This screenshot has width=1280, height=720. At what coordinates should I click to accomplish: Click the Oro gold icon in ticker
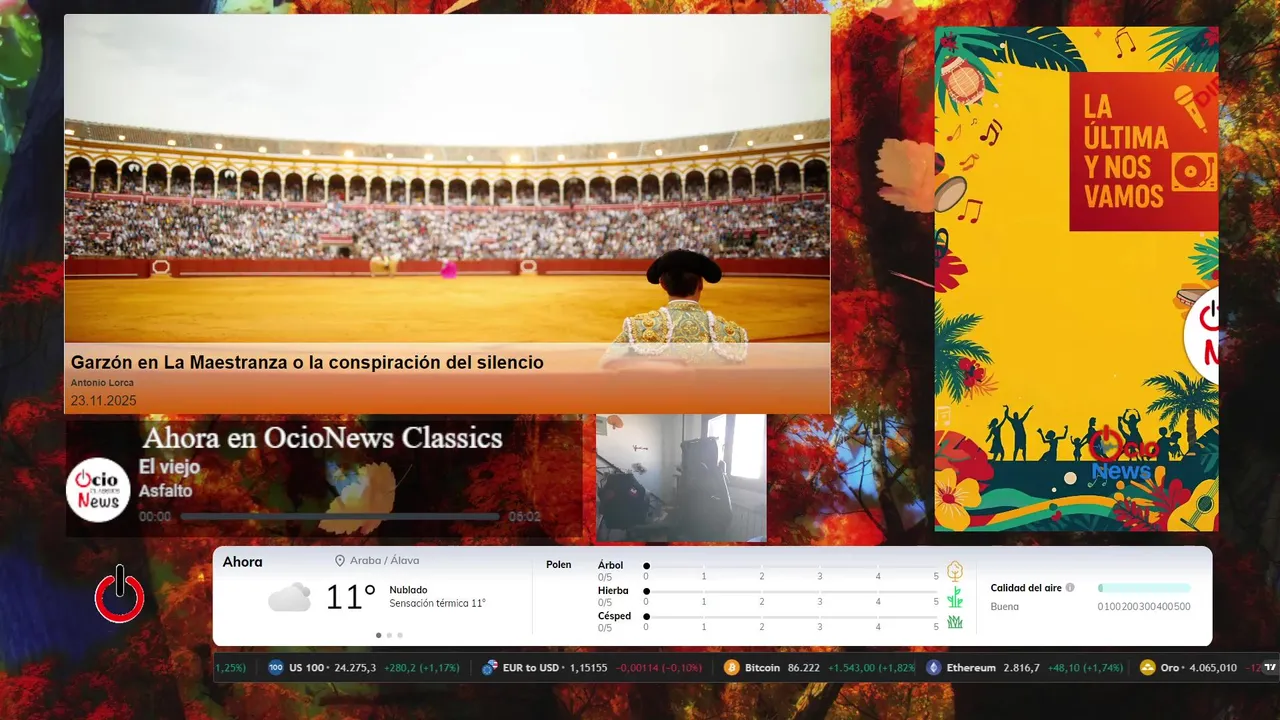[1148, 667]
